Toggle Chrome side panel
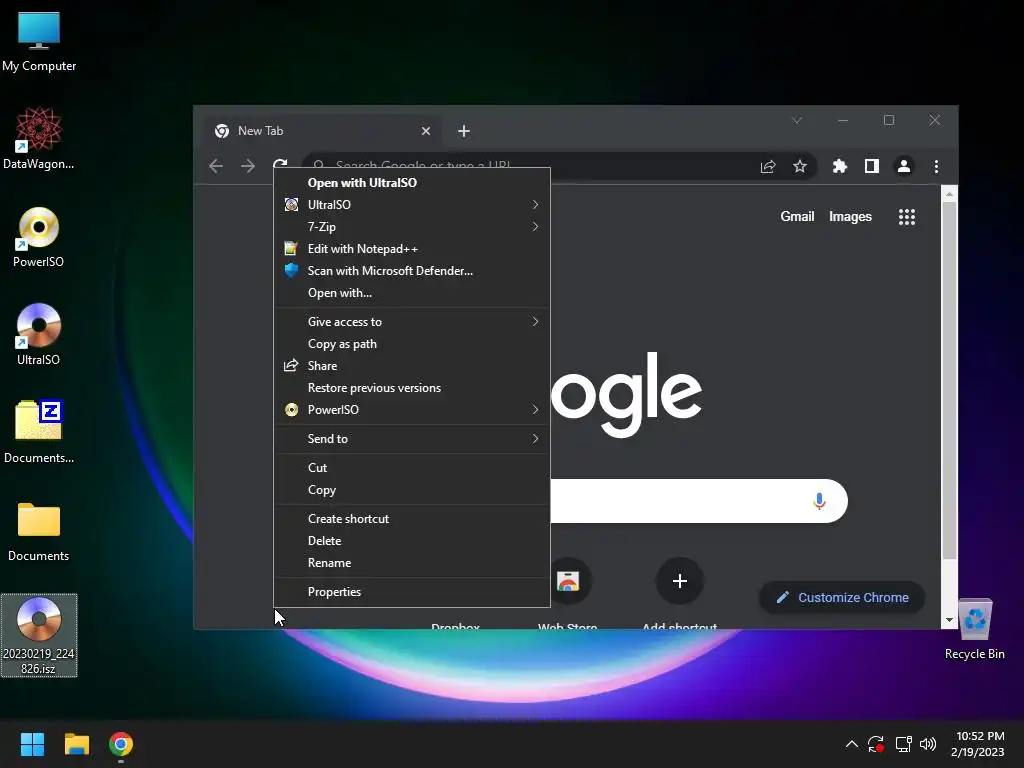 tap(872, 167)
